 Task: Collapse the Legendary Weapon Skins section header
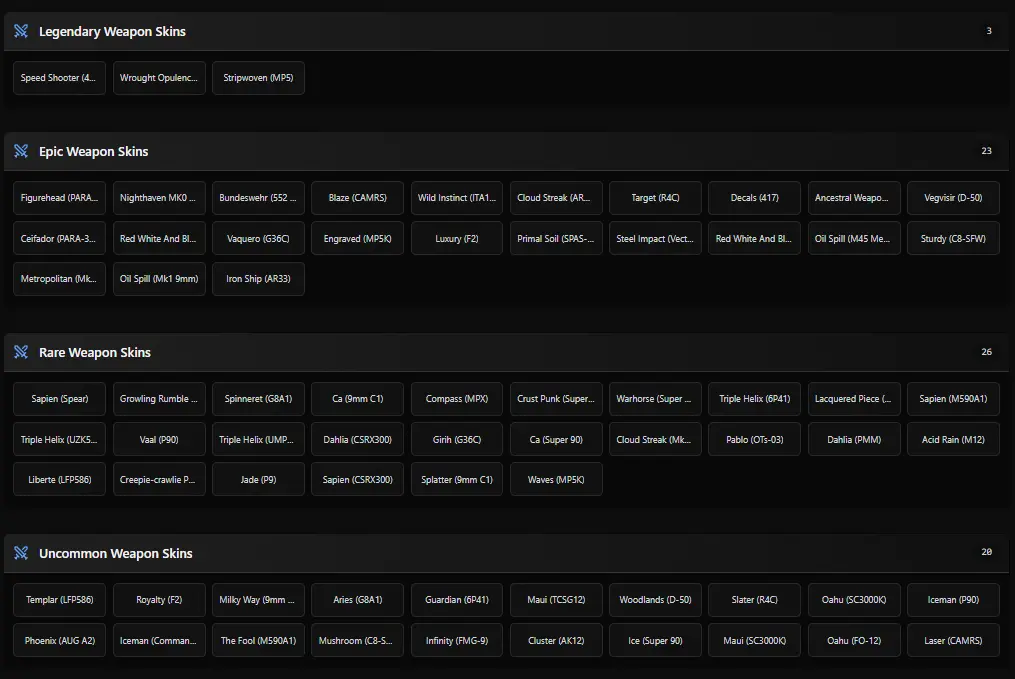[x=500, y=31]
